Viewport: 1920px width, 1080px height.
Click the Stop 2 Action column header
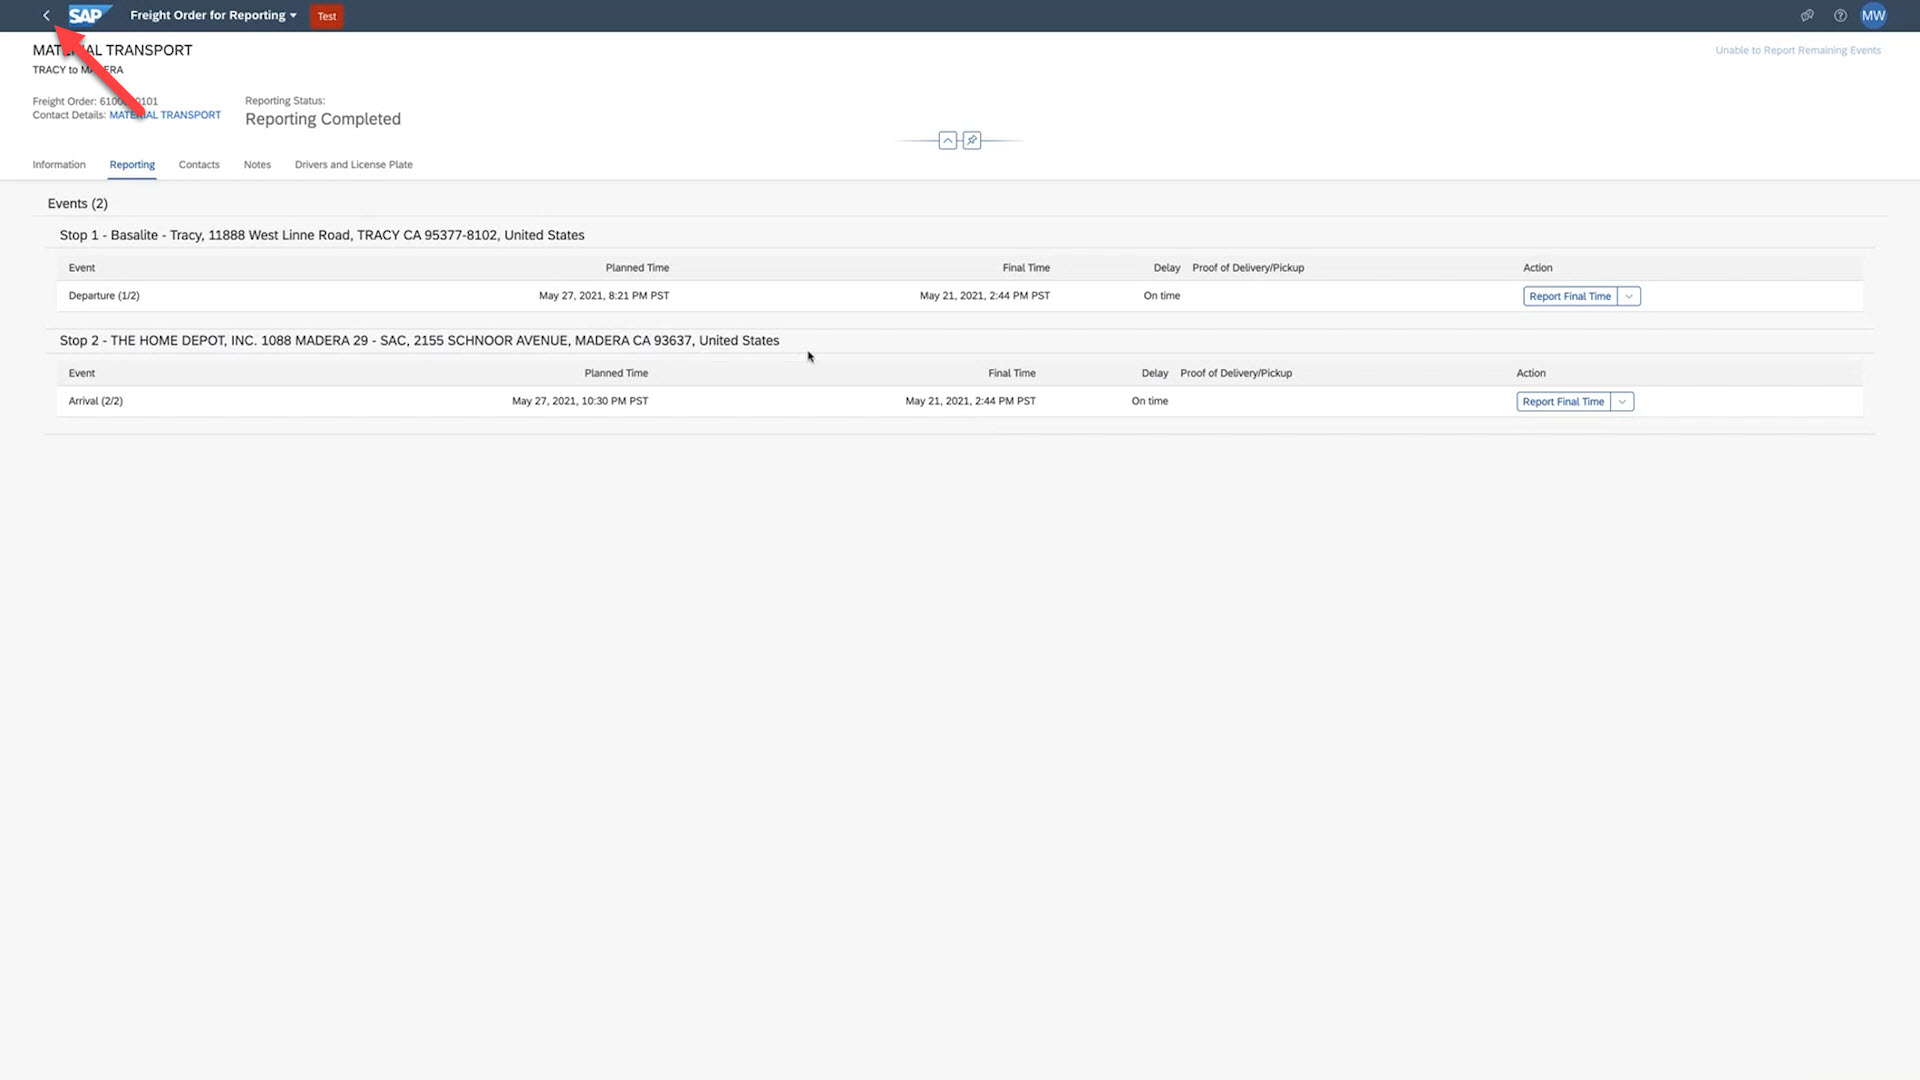1531,373
